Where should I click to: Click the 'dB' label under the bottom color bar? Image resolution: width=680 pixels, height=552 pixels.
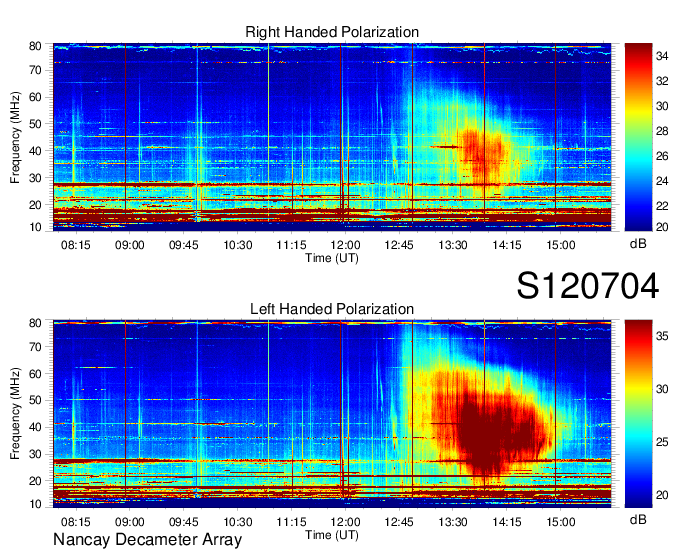coord(638,519)
